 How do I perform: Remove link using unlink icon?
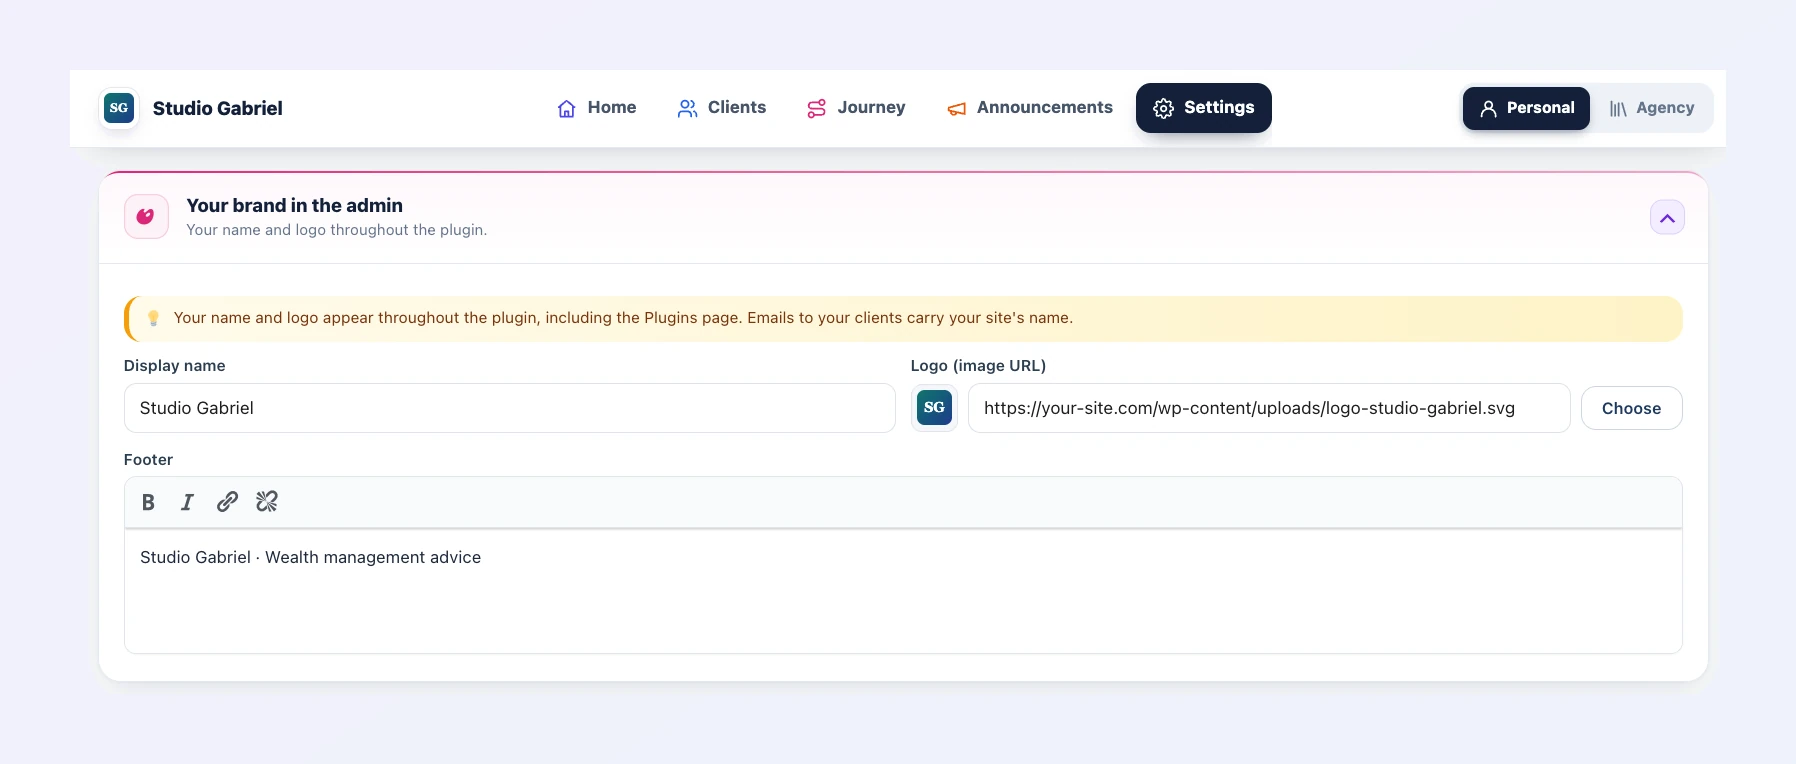tap(267, 502)
